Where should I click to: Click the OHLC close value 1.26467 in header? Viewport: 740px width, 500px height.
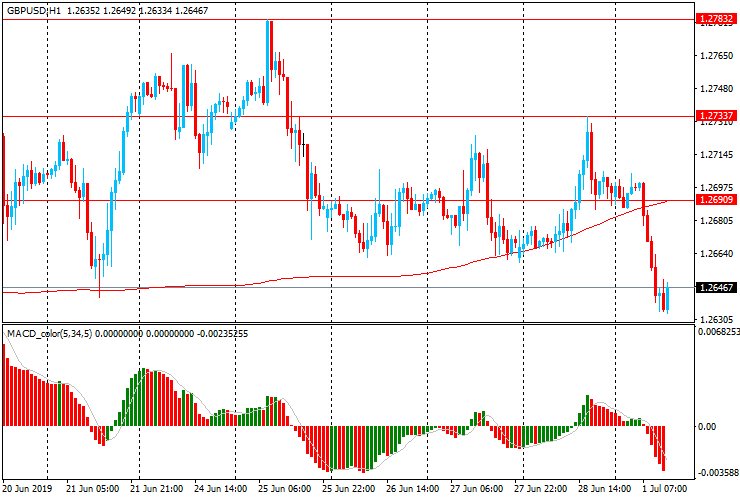[191, 10]
